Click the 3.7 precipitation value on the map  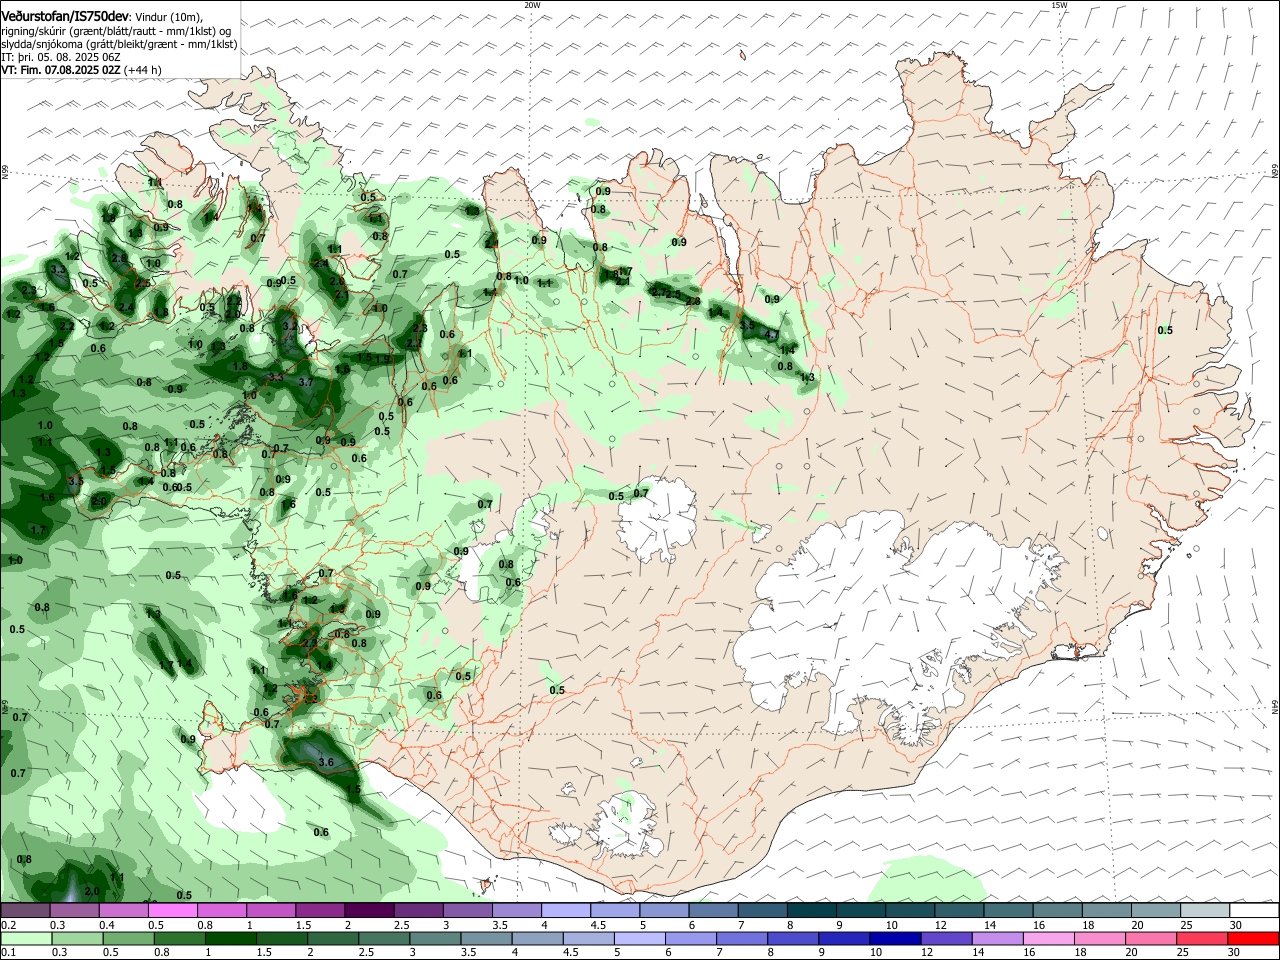306,382
